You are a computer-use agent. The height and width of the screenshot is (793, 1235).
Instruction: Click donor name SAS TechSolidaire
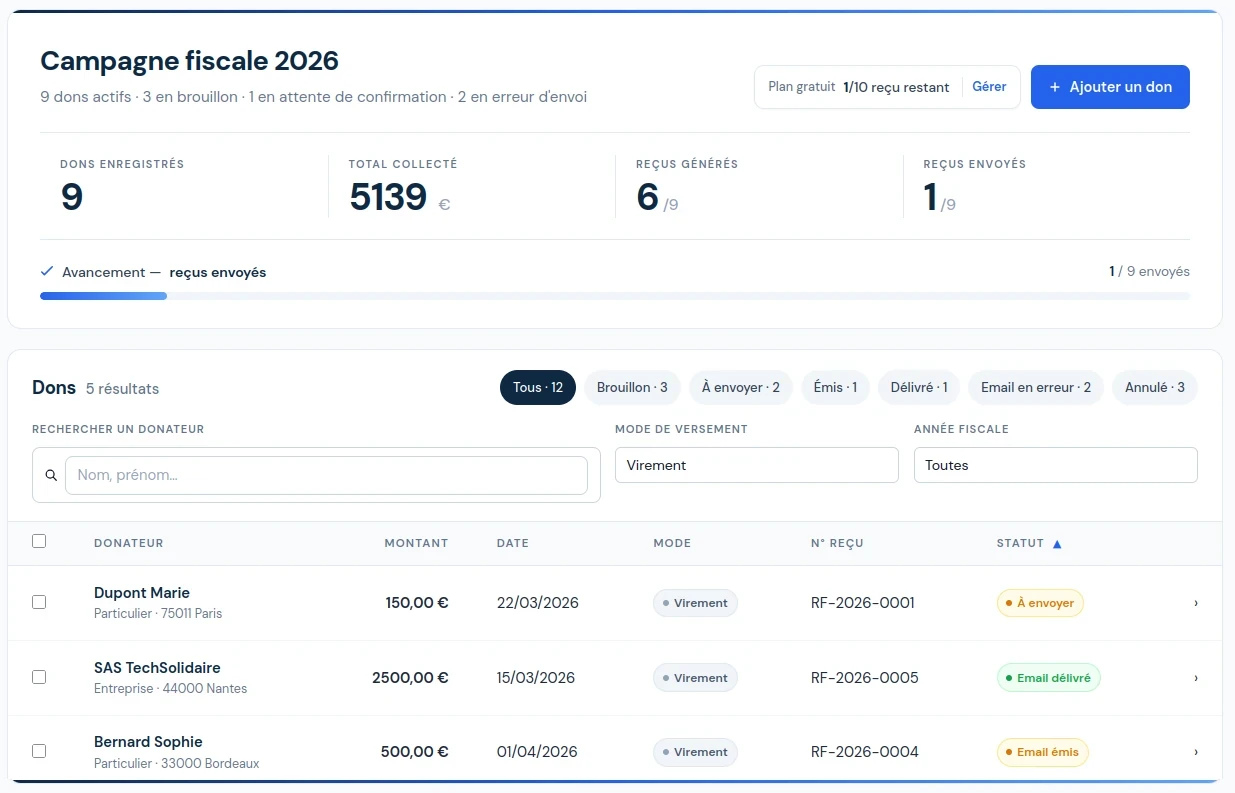click(x=157, y=668)
